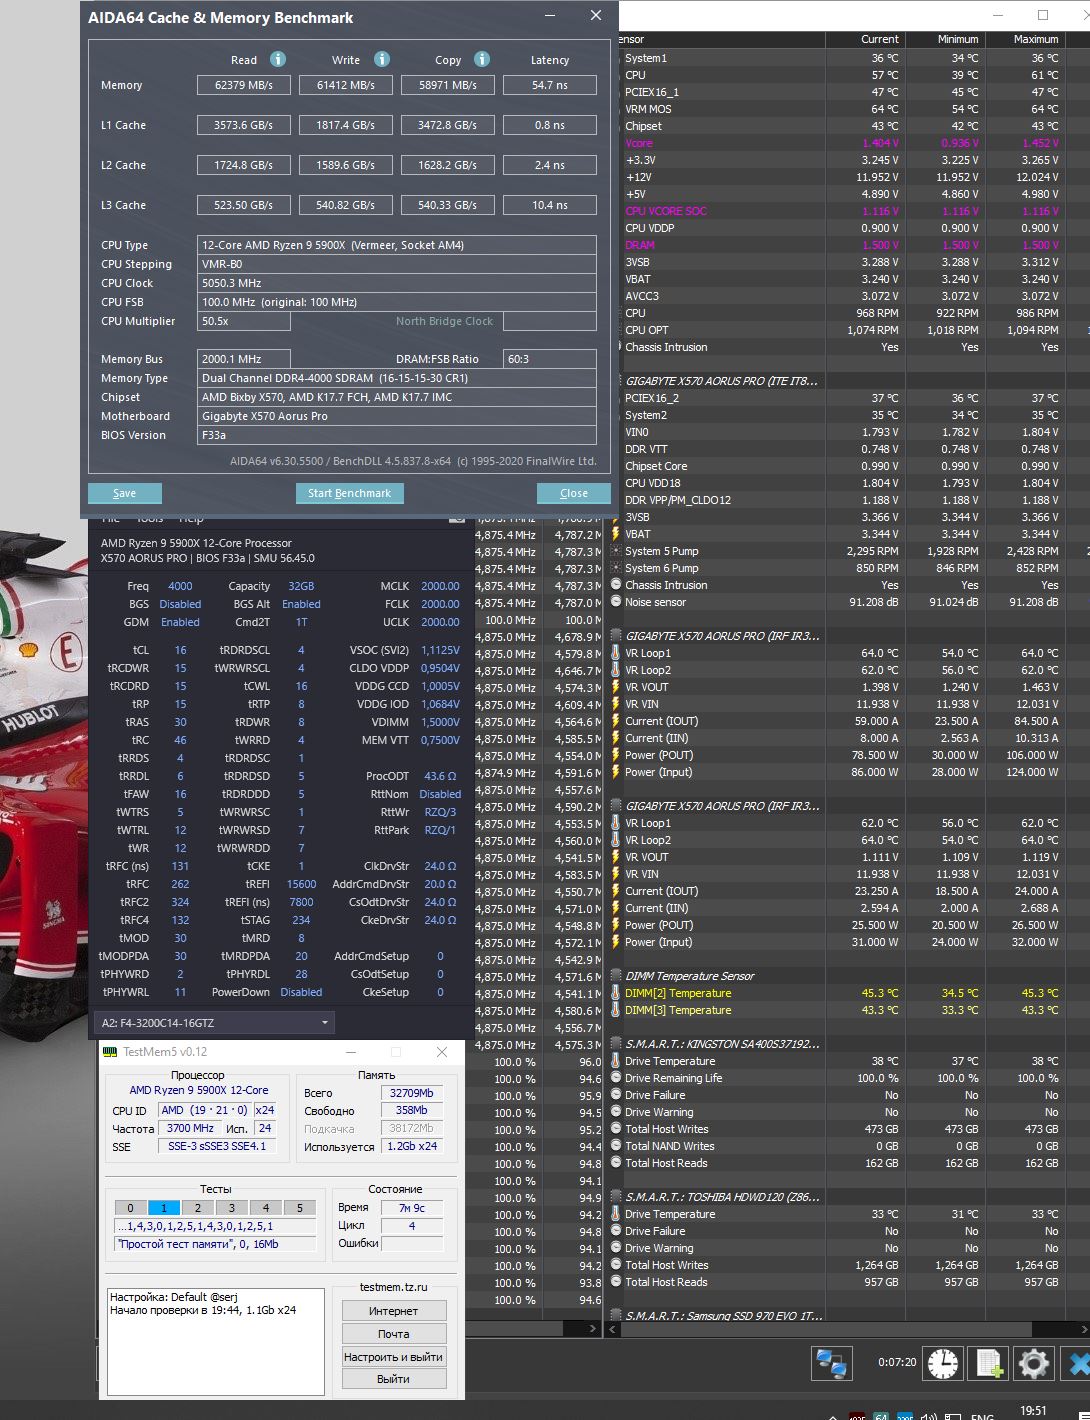The height and width of the screenshot is (1420, 1090).
Task: Click the Memory Type field showing DDR4-4000
Action: click(397, 378)
